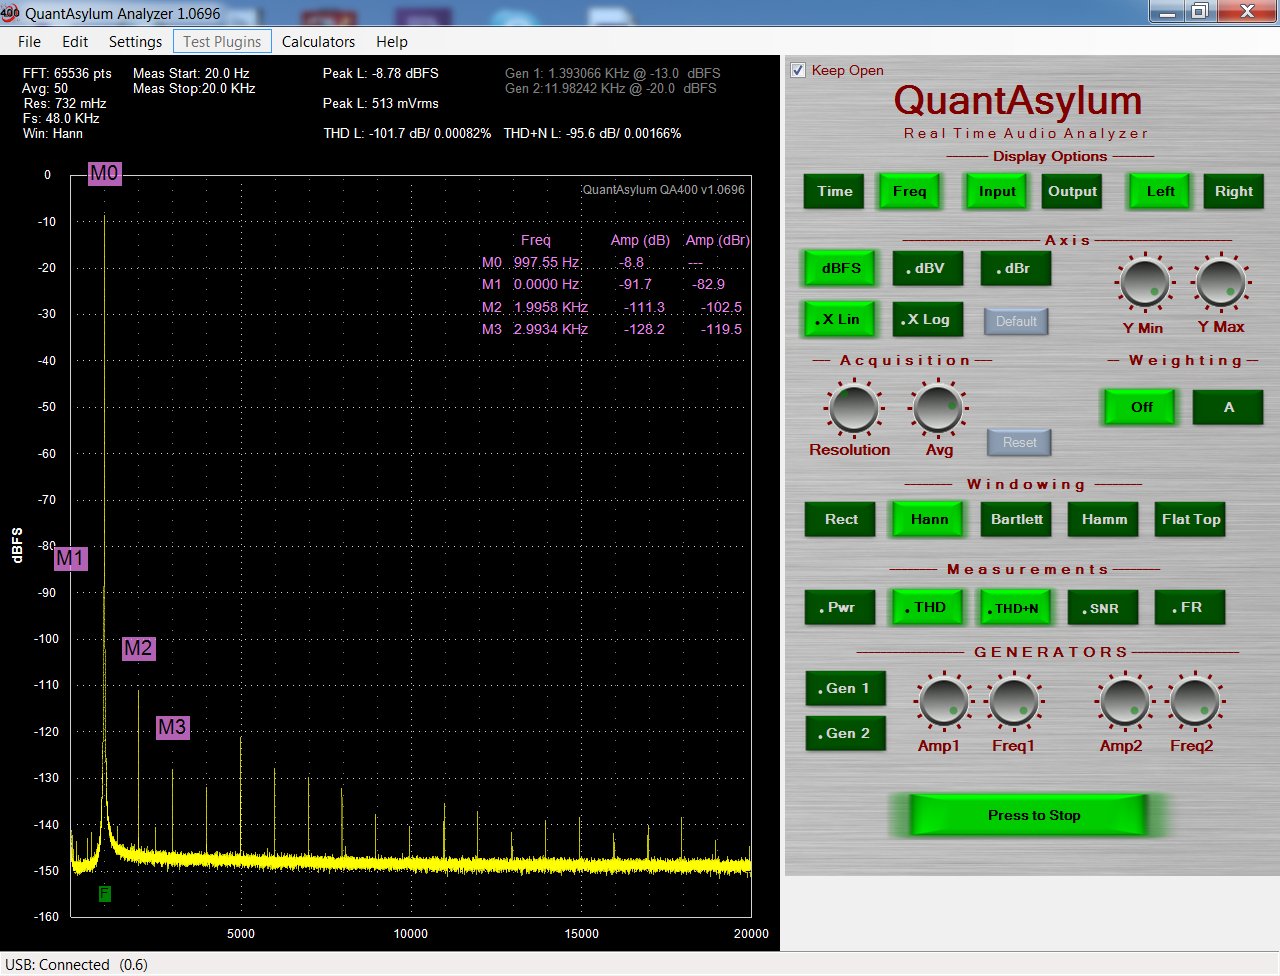Click the acquisition Reset button

tap(1019, 442)
